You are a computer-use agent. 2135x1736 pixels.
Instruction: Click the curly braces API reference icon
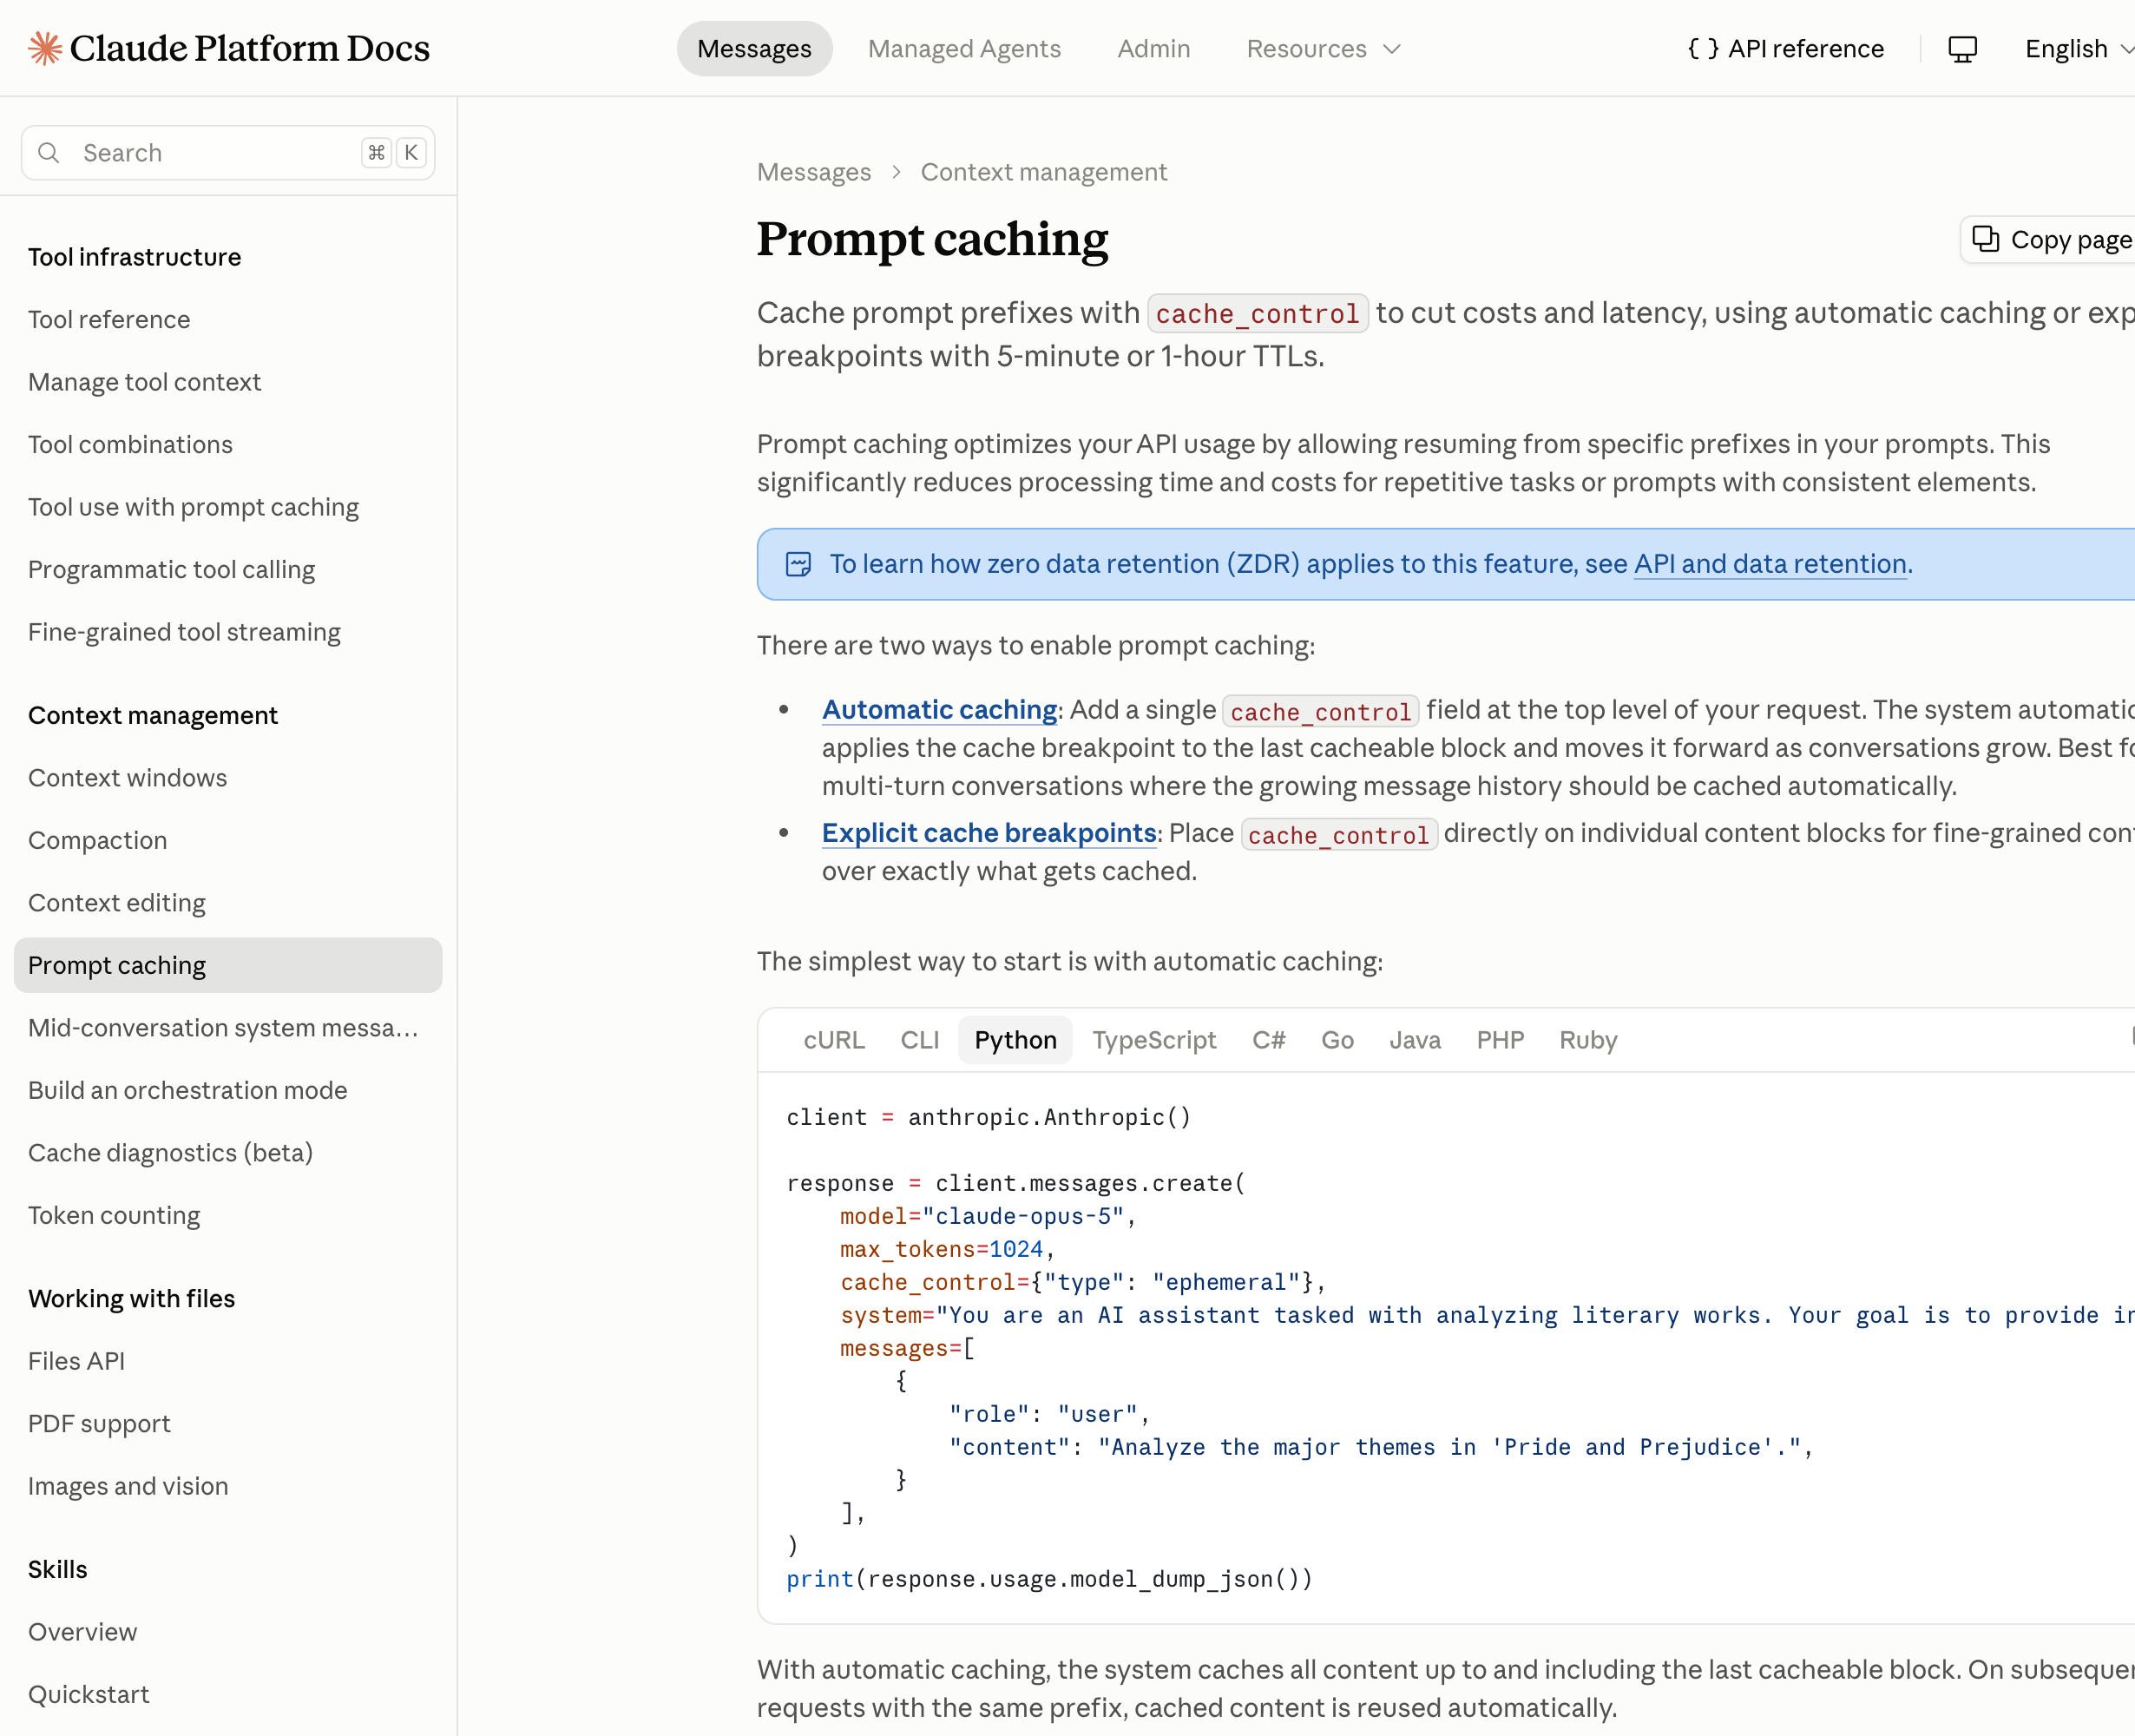click(1703, 49)
